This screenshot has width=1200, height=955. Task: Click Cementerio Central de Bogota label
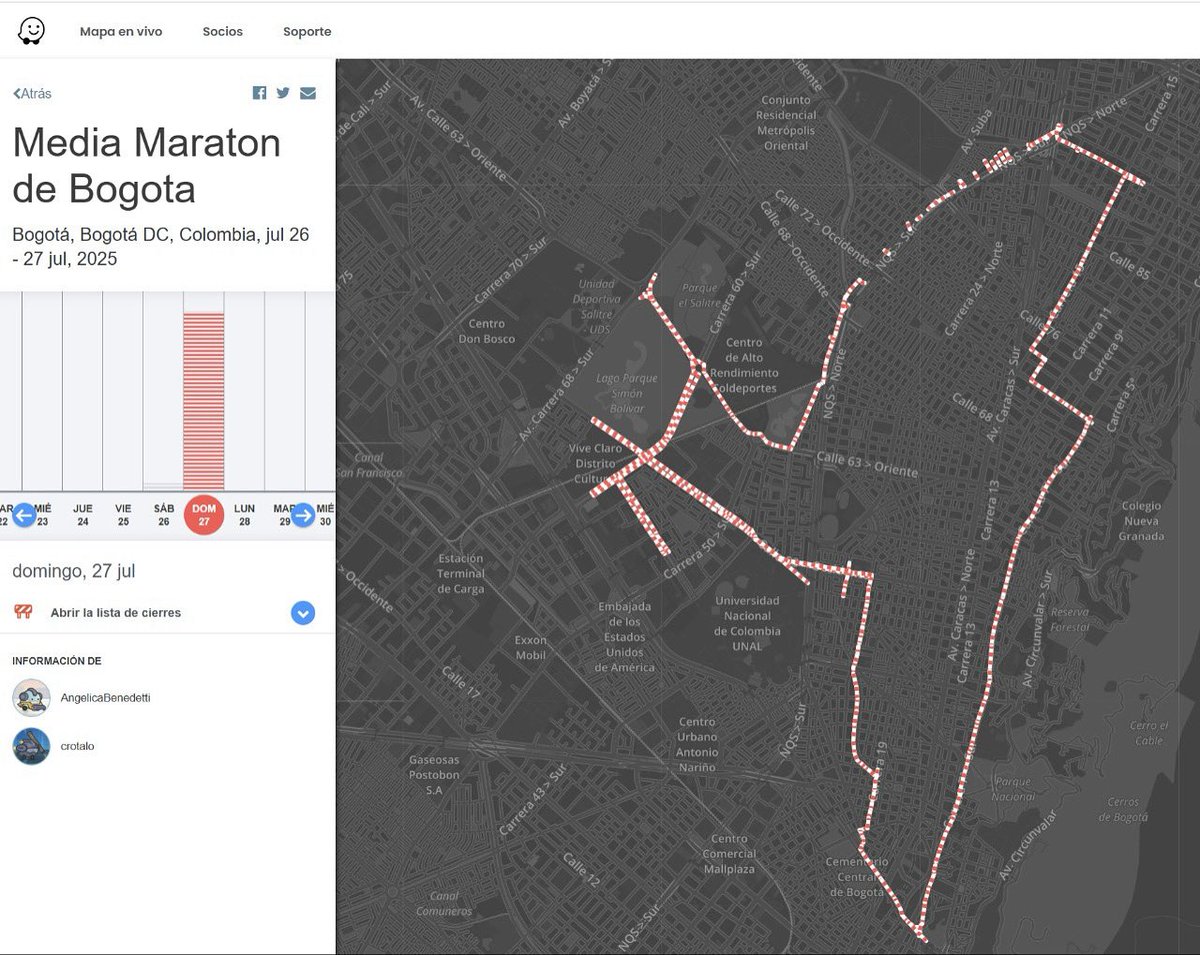click(856, 877)
